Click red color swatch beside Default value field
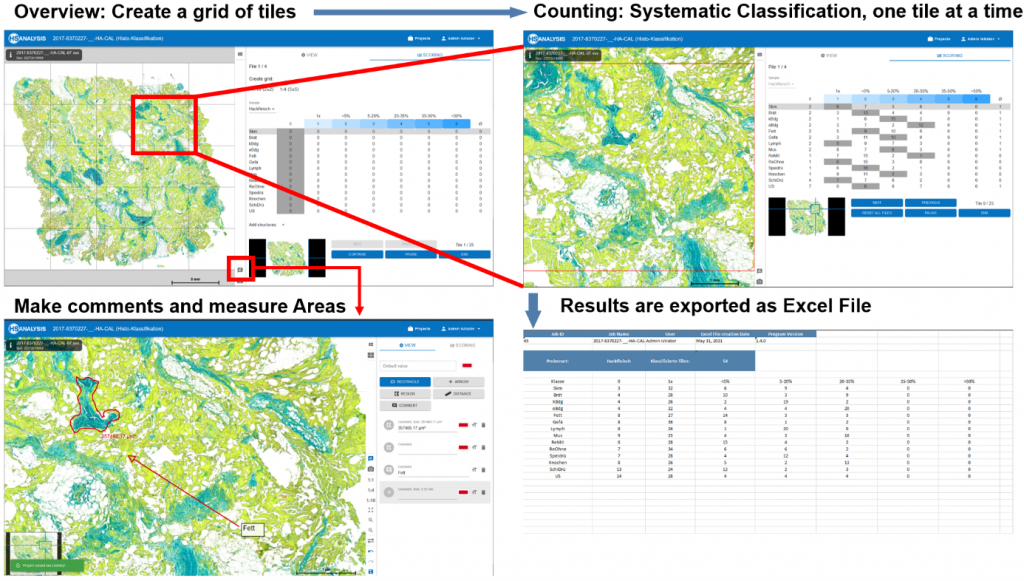Image resolution: width=1024 pixels, height=581 pixels. point(466,366)
